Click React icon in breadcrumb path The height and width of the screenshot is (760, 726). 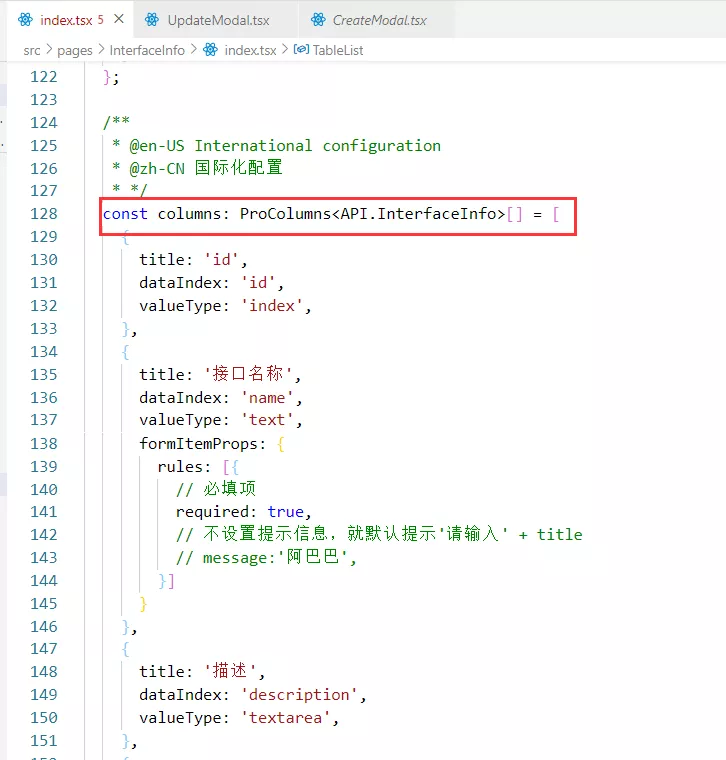[x=210, y=49]
